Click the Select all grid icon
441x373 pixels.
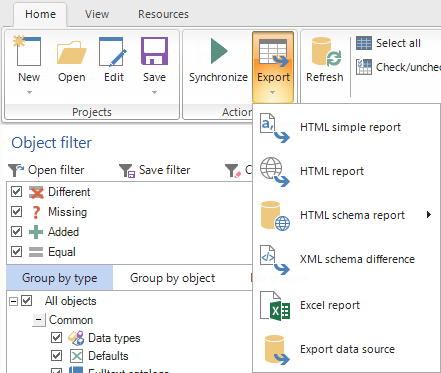pos(364,43)
